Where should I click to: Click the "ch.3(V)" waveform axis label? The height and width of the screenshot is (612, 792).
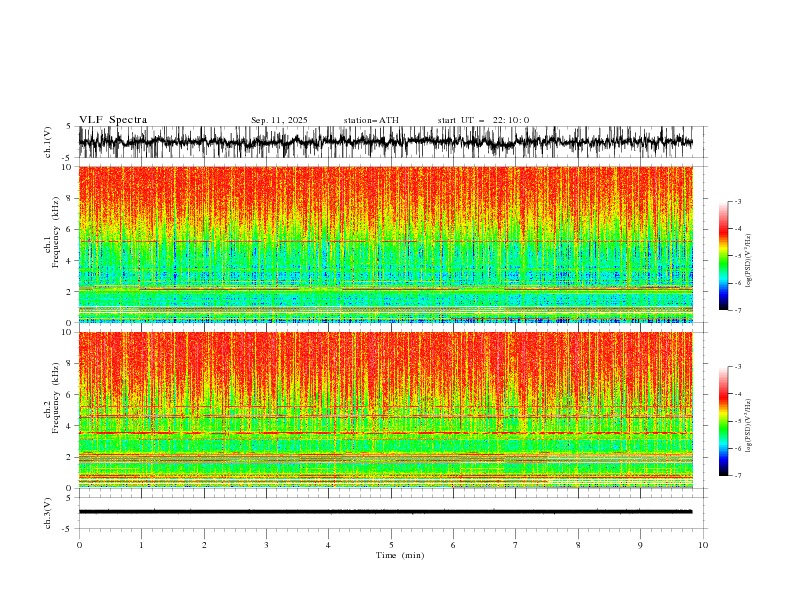[48, 513]
